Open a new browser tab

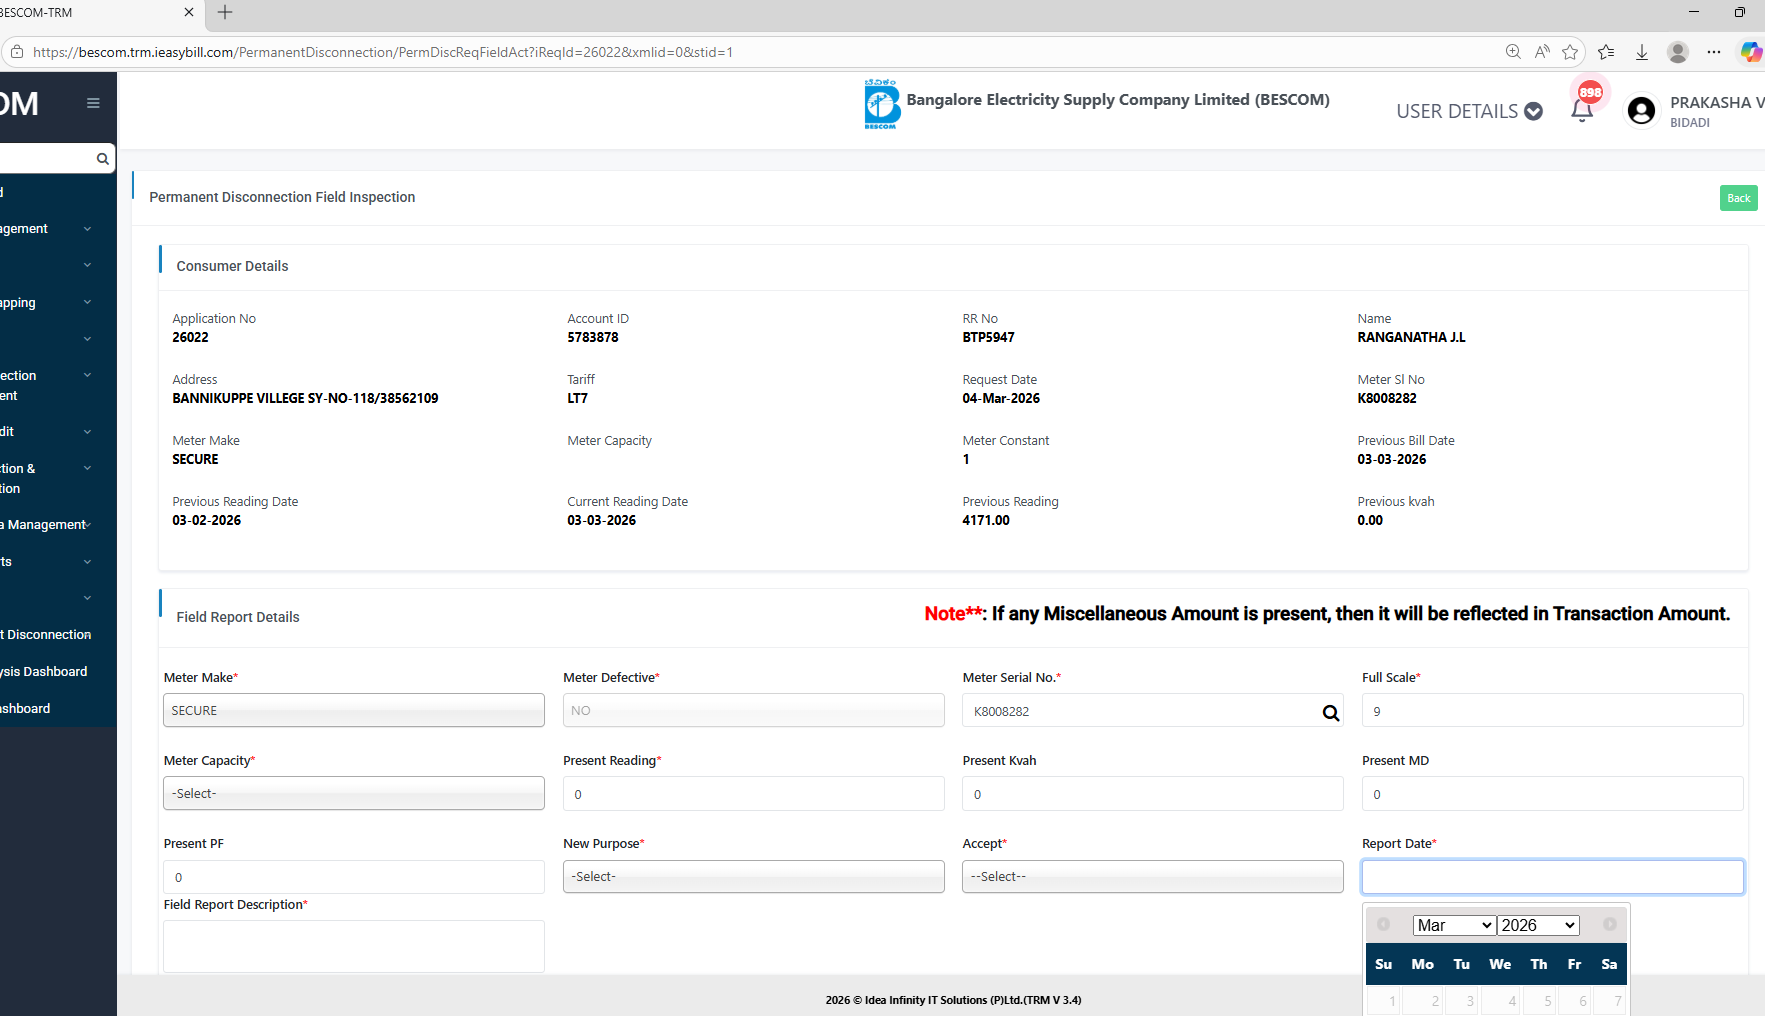[x=225, y=12]
